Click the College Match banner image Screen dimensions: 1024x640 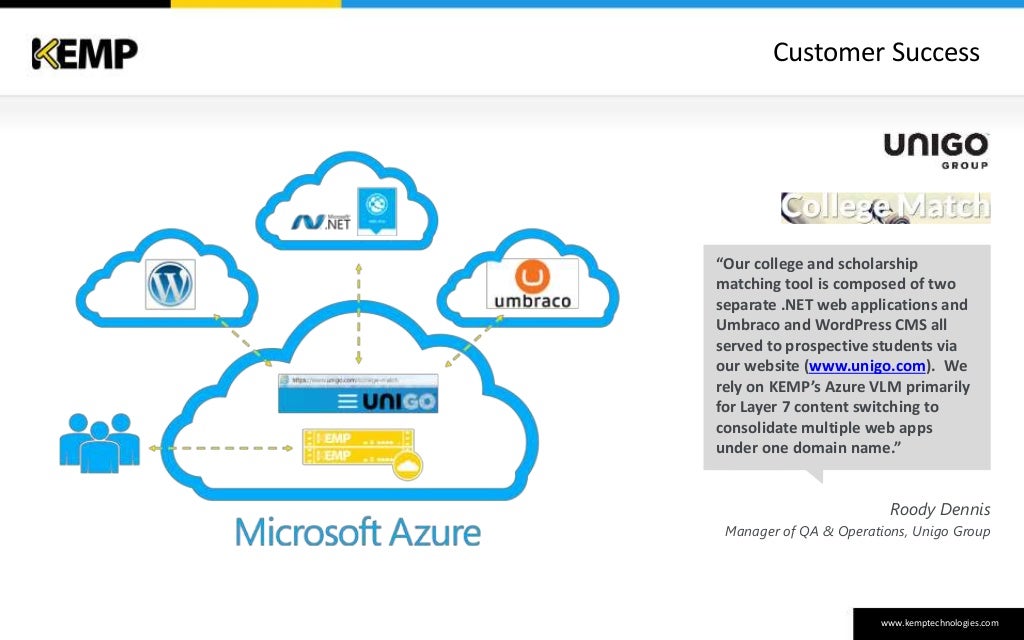click(886, 208)
